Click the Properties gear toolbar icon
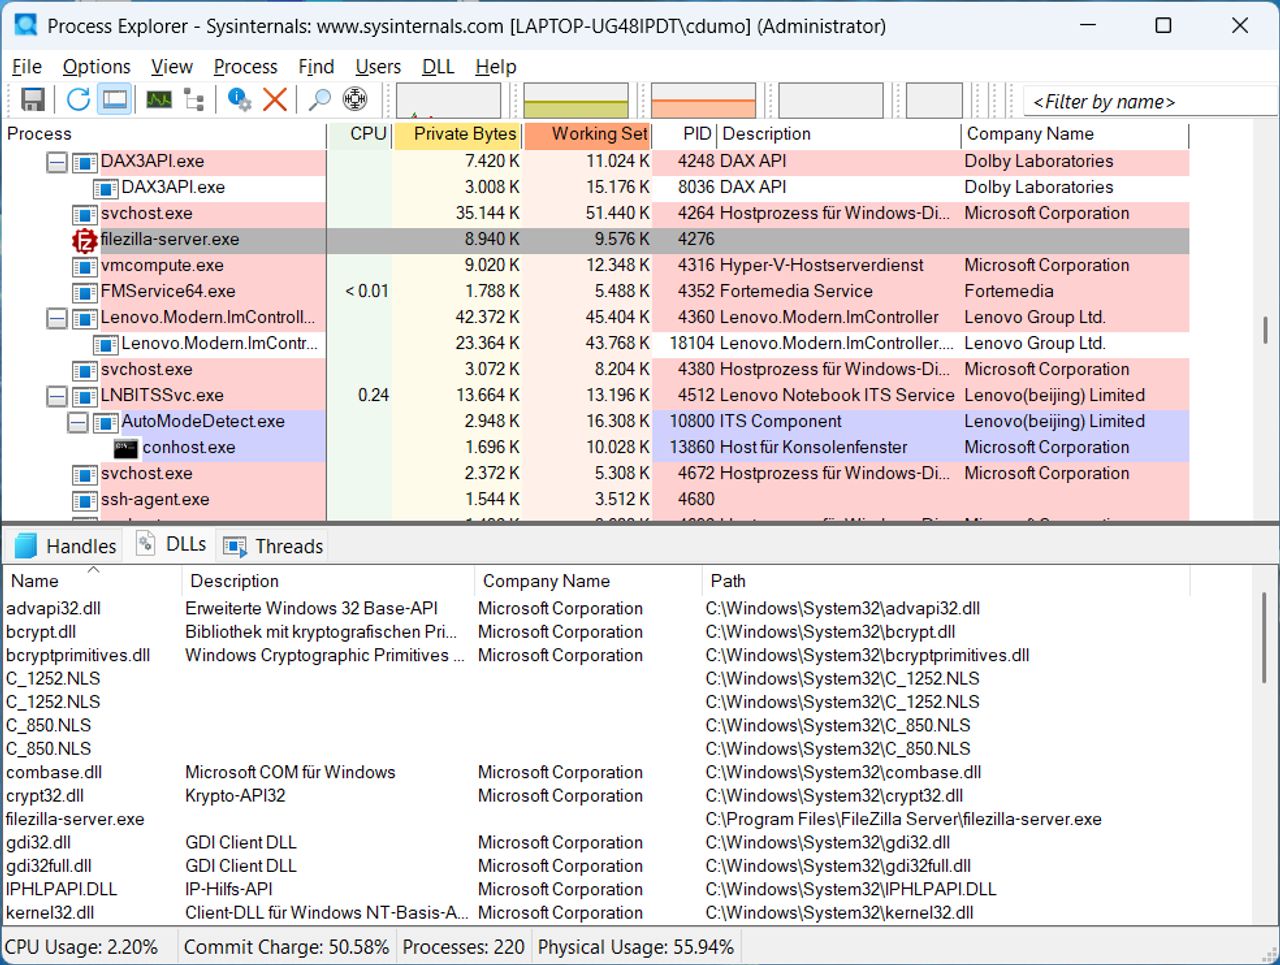 coord(239,99)
